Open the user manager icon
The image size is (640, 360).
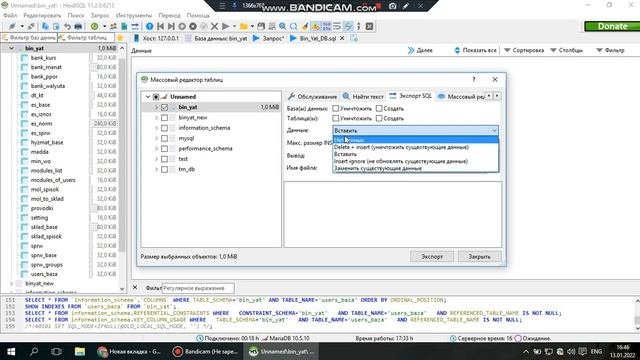(113, 26)
